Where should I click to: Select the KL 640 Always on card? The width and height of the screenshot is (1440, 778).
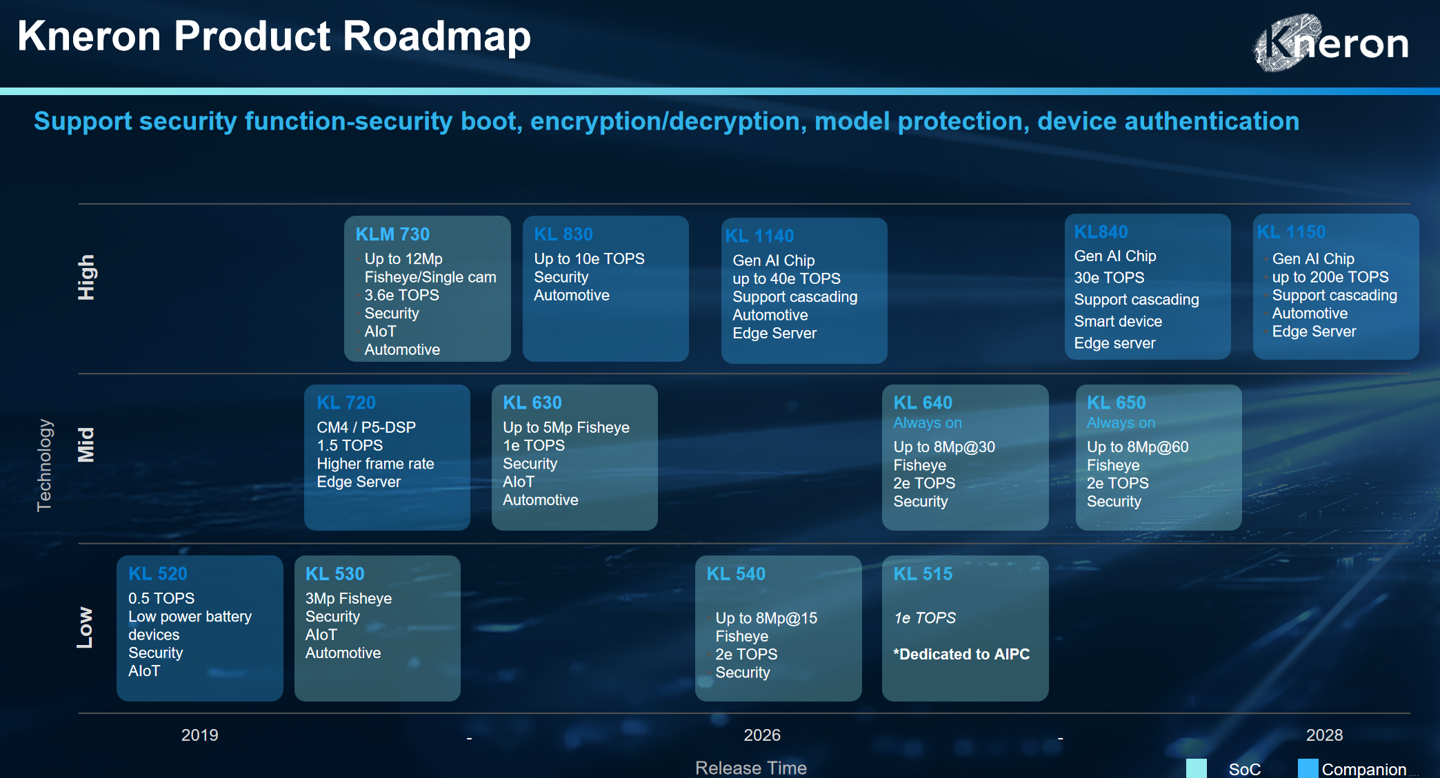point(965,457)
